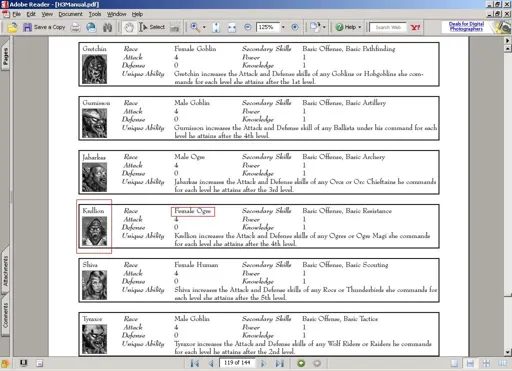
Task: Open the File menu
Action: 16,14
